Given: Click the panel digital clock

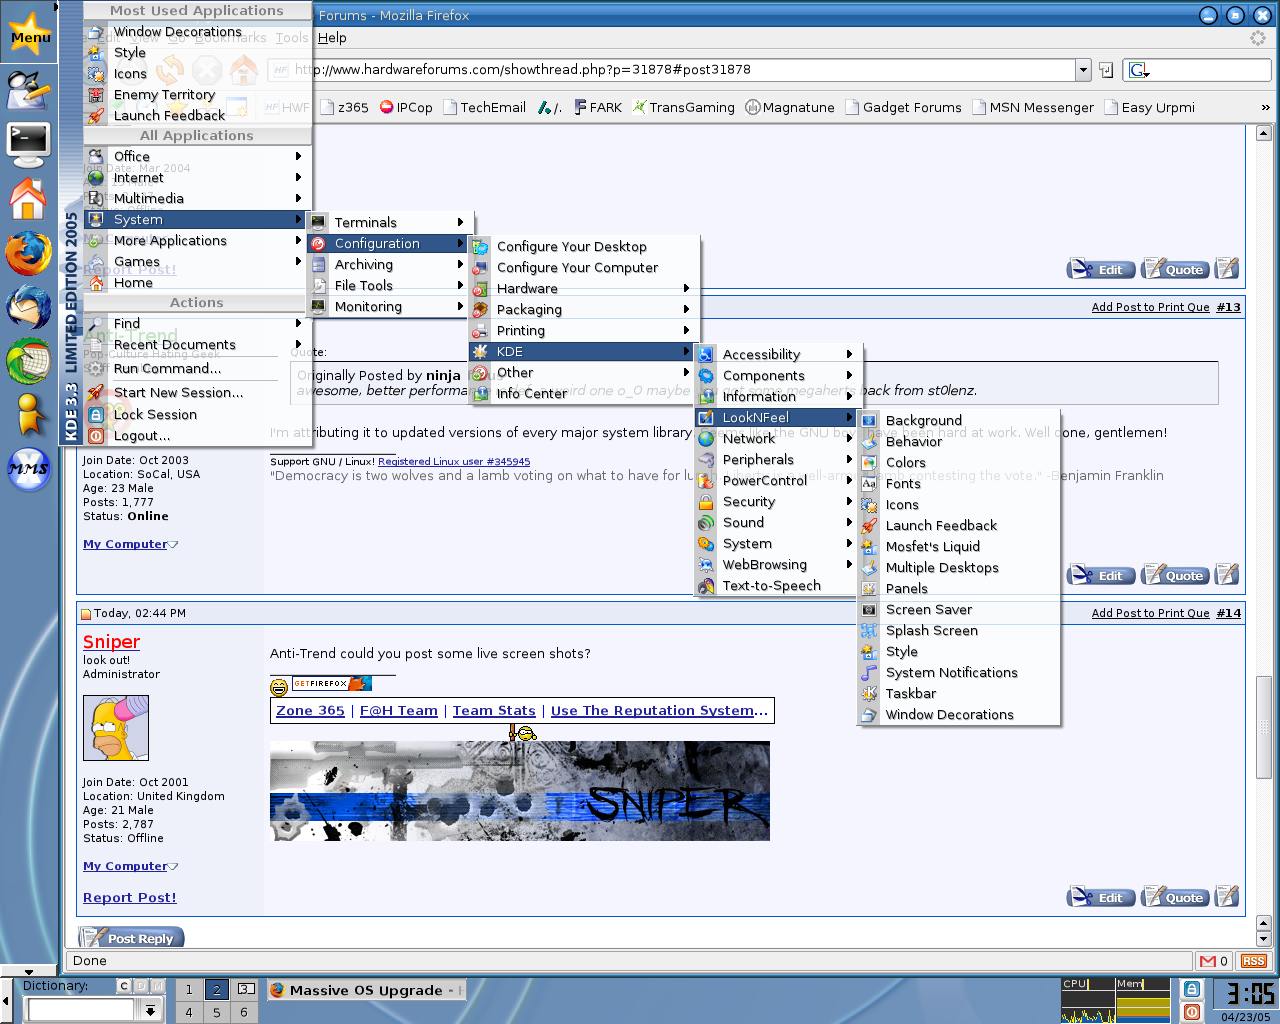Looking at the screenshot, I should click(x=1249, y=993).
